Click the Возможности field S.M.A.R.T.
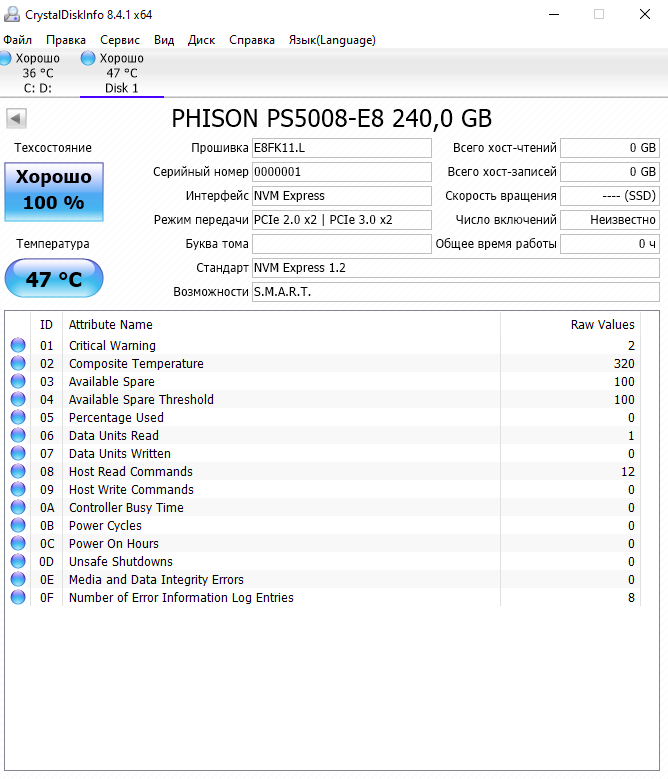Screen dimensions: 668x779 click(456, 292)
